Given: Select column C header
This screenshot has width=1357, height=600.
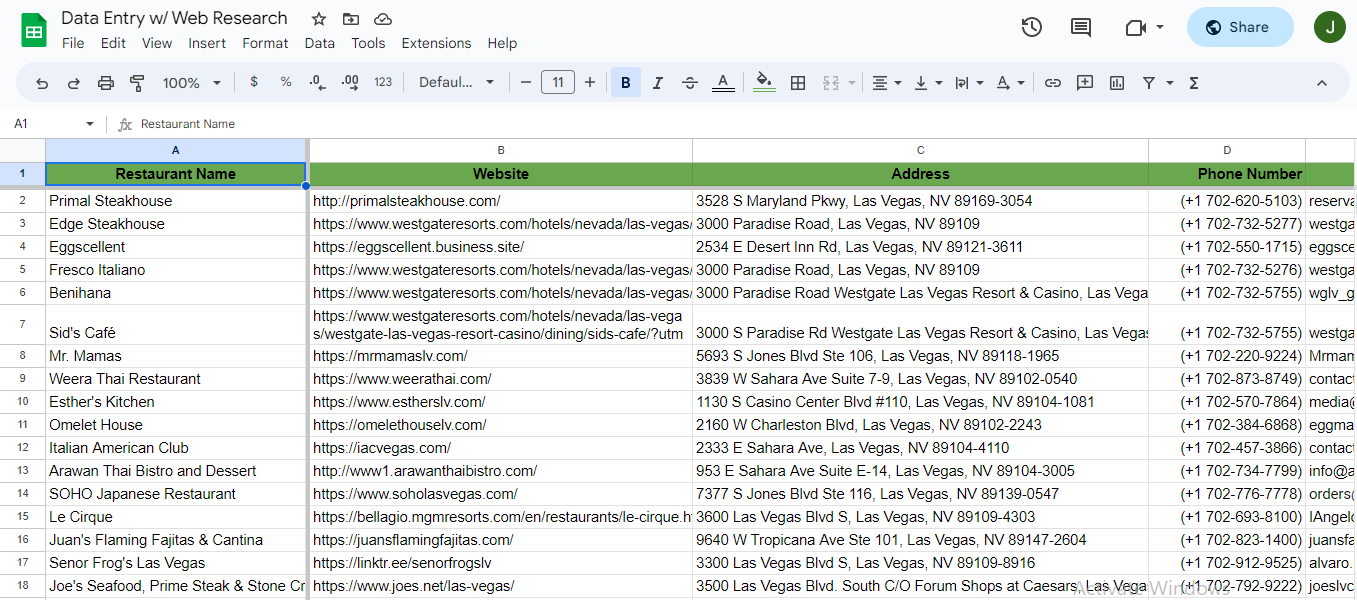Looking at the screenshot, I should tap(920, 150).
